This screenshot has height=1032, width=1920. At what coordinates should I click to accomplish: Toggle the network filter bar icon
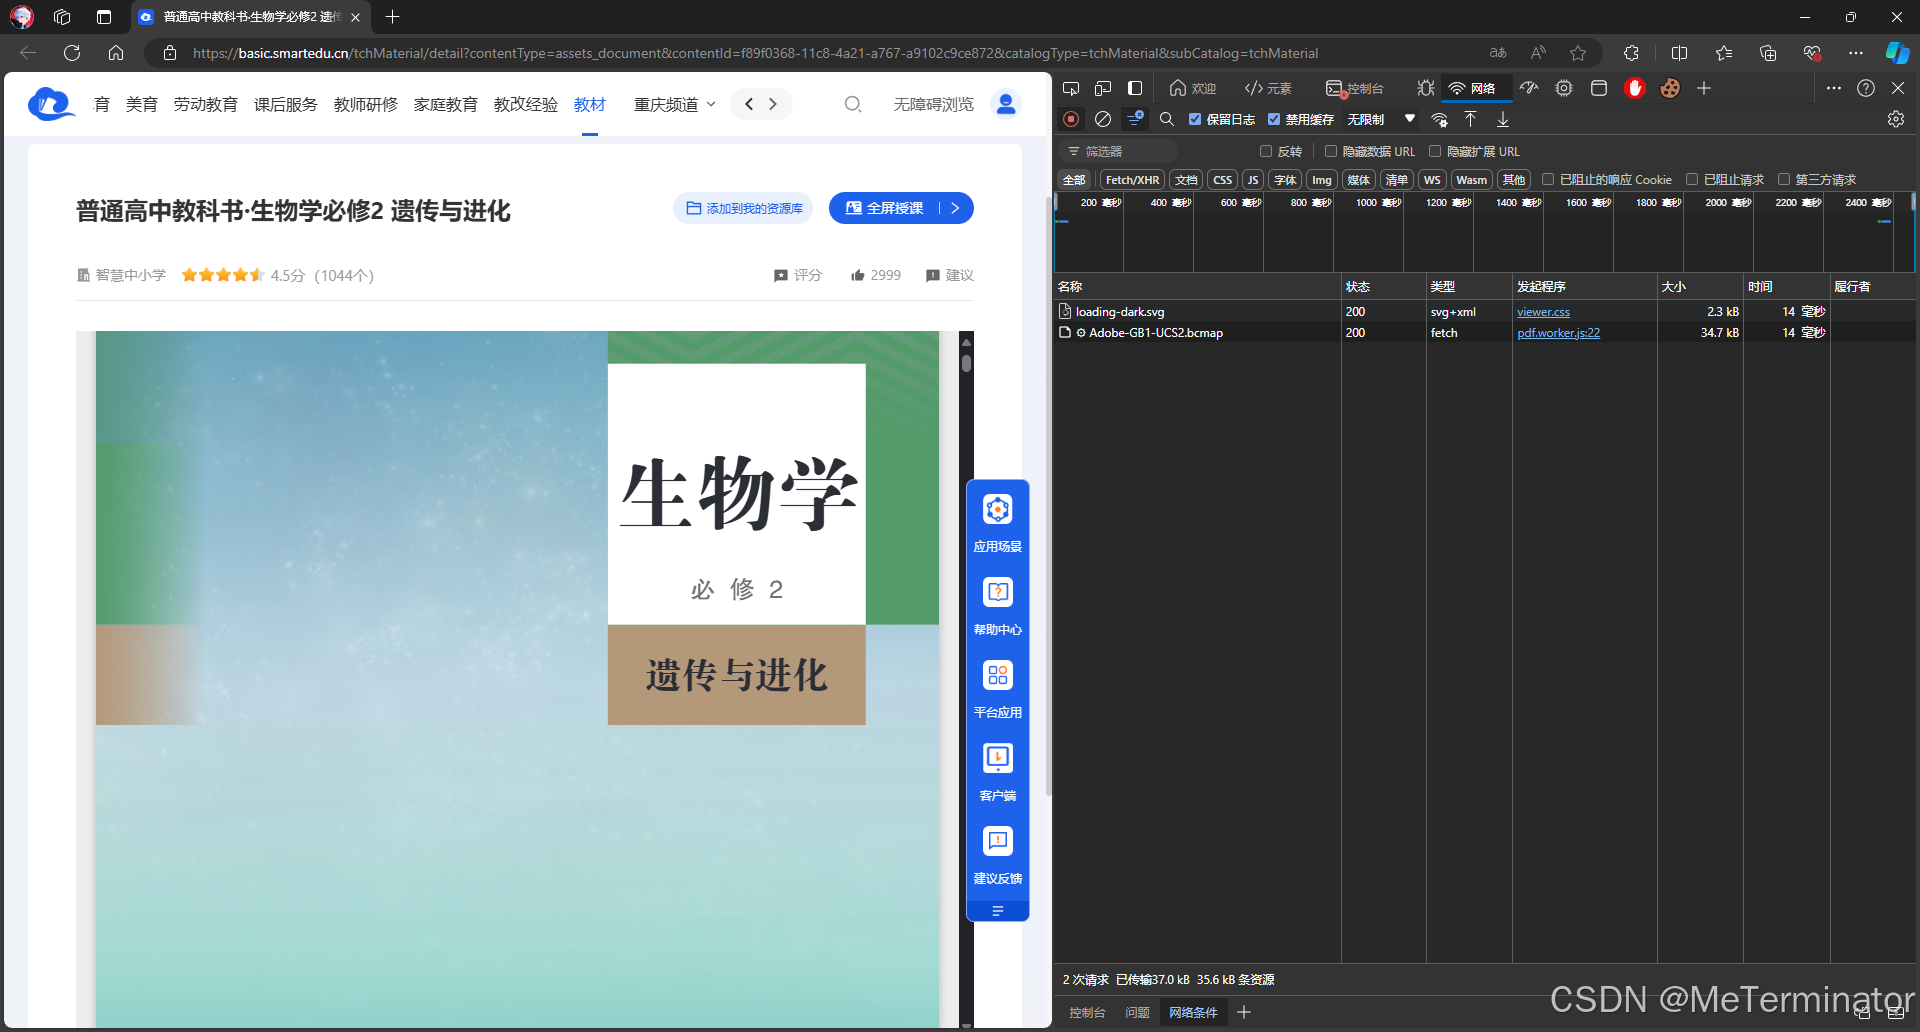point(1135,119)
